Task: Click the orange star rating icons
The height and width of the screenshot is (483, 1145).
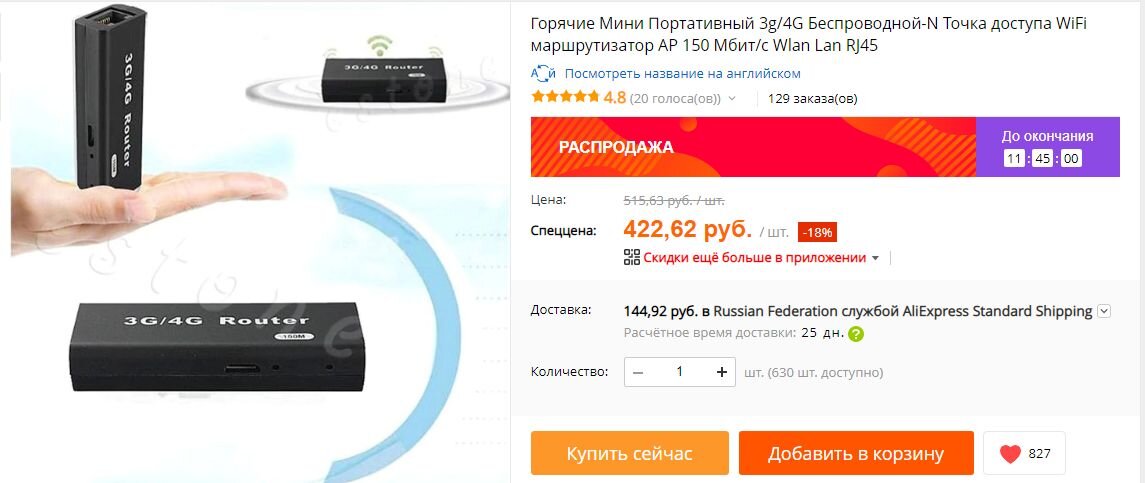Action: click(565, 97)
